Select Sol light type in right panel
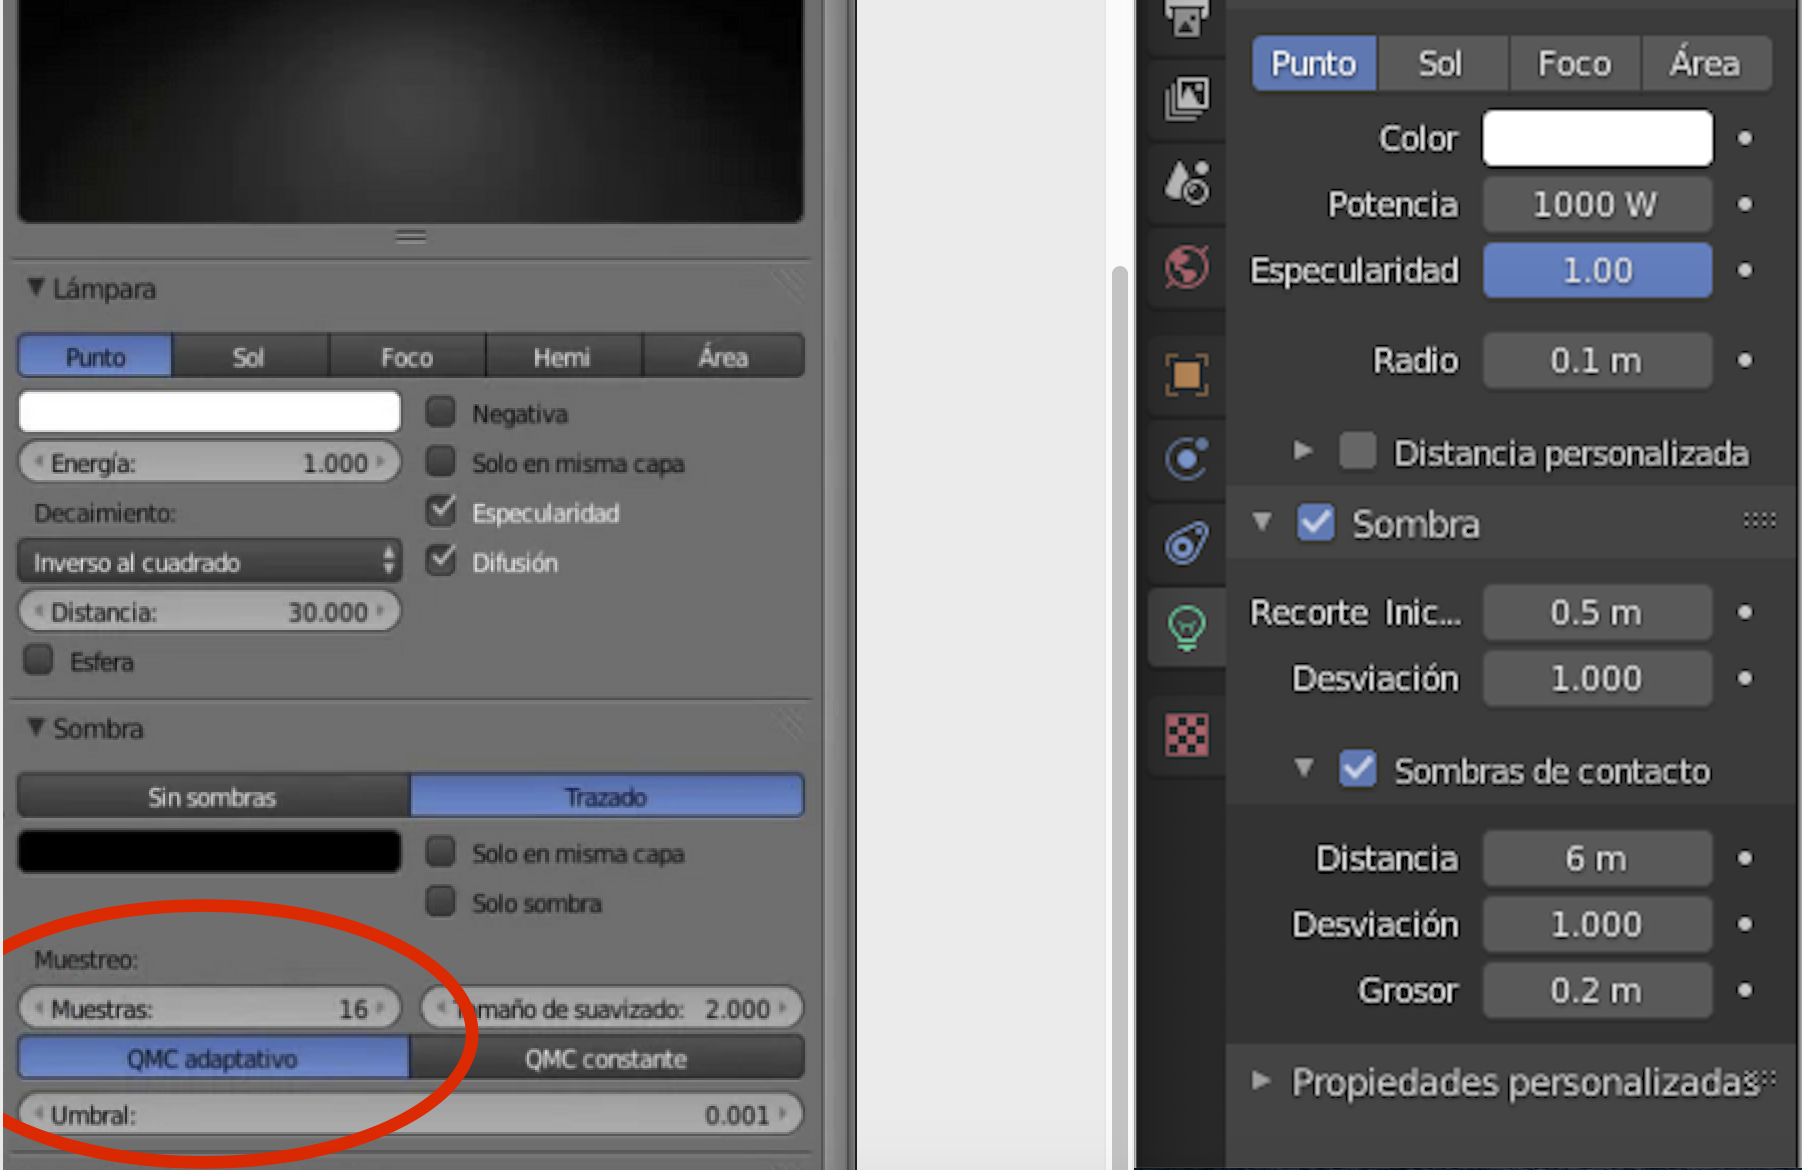This screenshot has width=1802, height=1170. click(x=1441, y=64)
